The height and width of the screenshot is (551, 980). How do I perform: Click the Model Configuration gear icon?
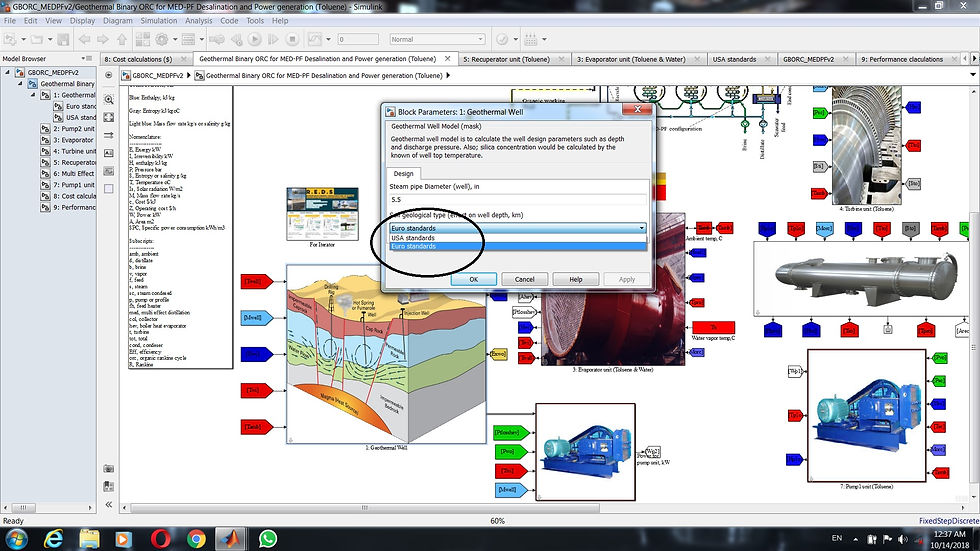pyautogui.click(x=162, y=39)
